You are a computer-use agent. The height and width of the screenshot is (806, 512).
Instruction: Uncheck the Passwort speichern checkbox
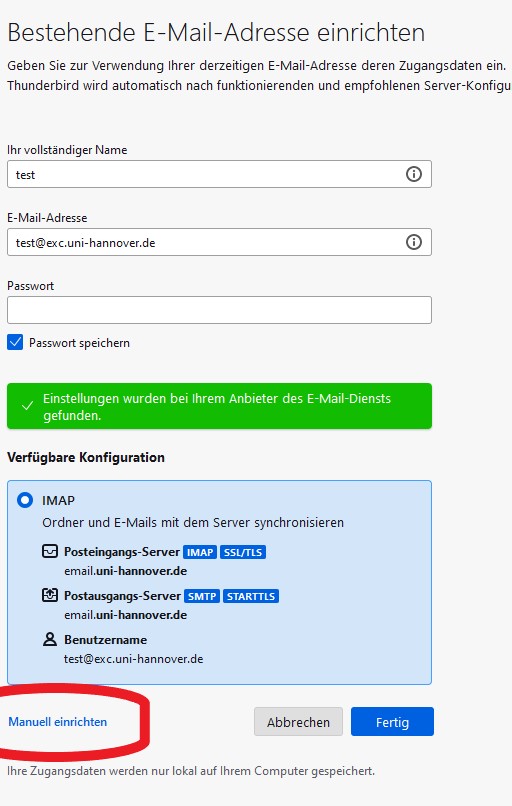click(15, 342)
